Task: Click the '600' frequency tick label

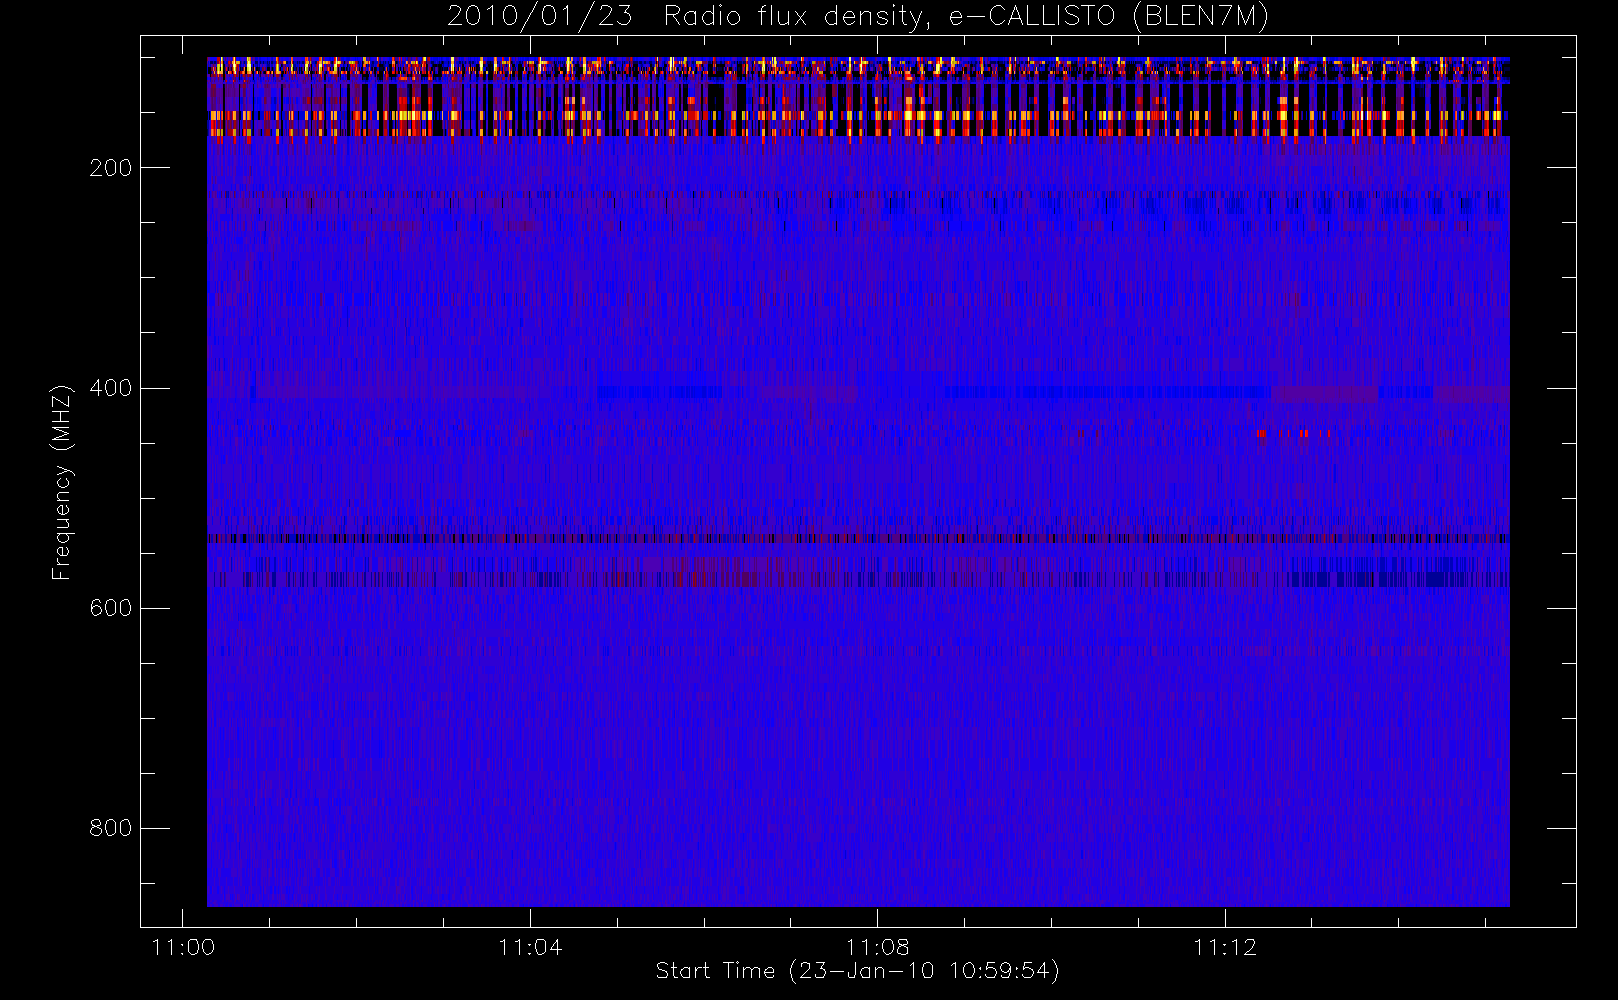Action: pos(111,608)
